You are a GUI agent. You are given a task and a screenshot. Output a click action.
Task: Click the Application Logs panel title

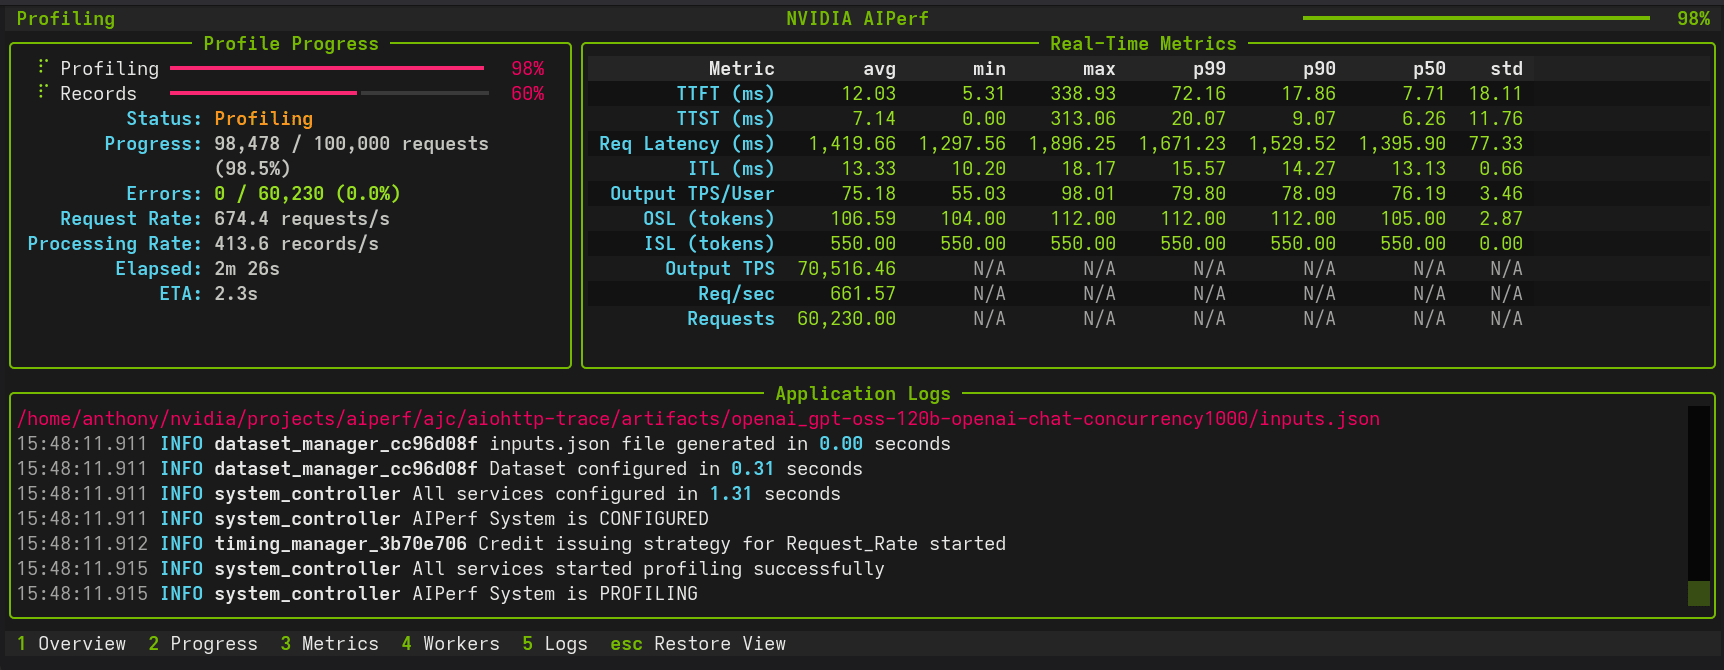tap(863, 394)
